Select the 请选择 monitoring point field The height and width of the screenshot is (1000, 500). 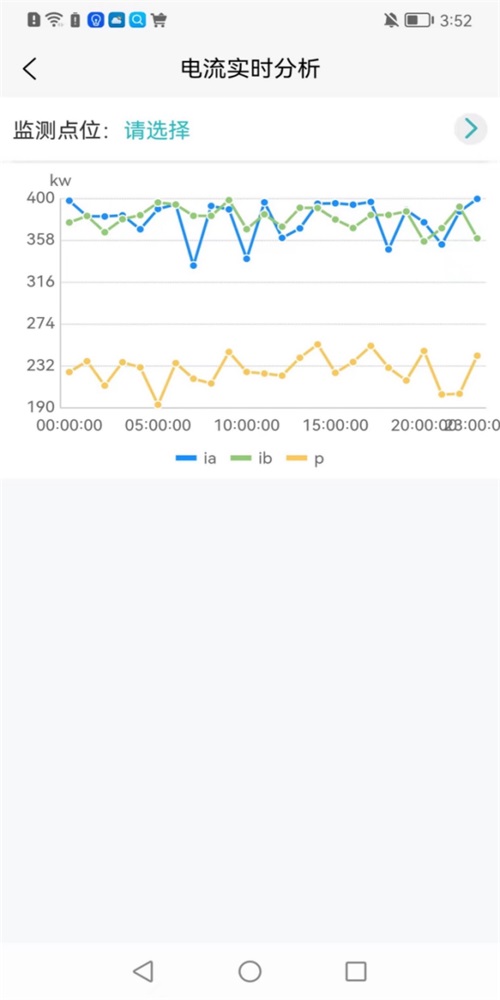157,130
